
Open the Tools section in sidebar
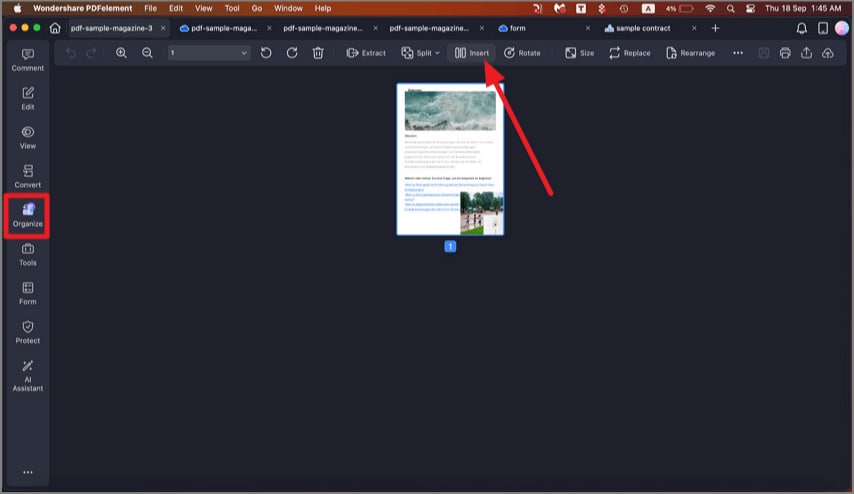[28, 254]
